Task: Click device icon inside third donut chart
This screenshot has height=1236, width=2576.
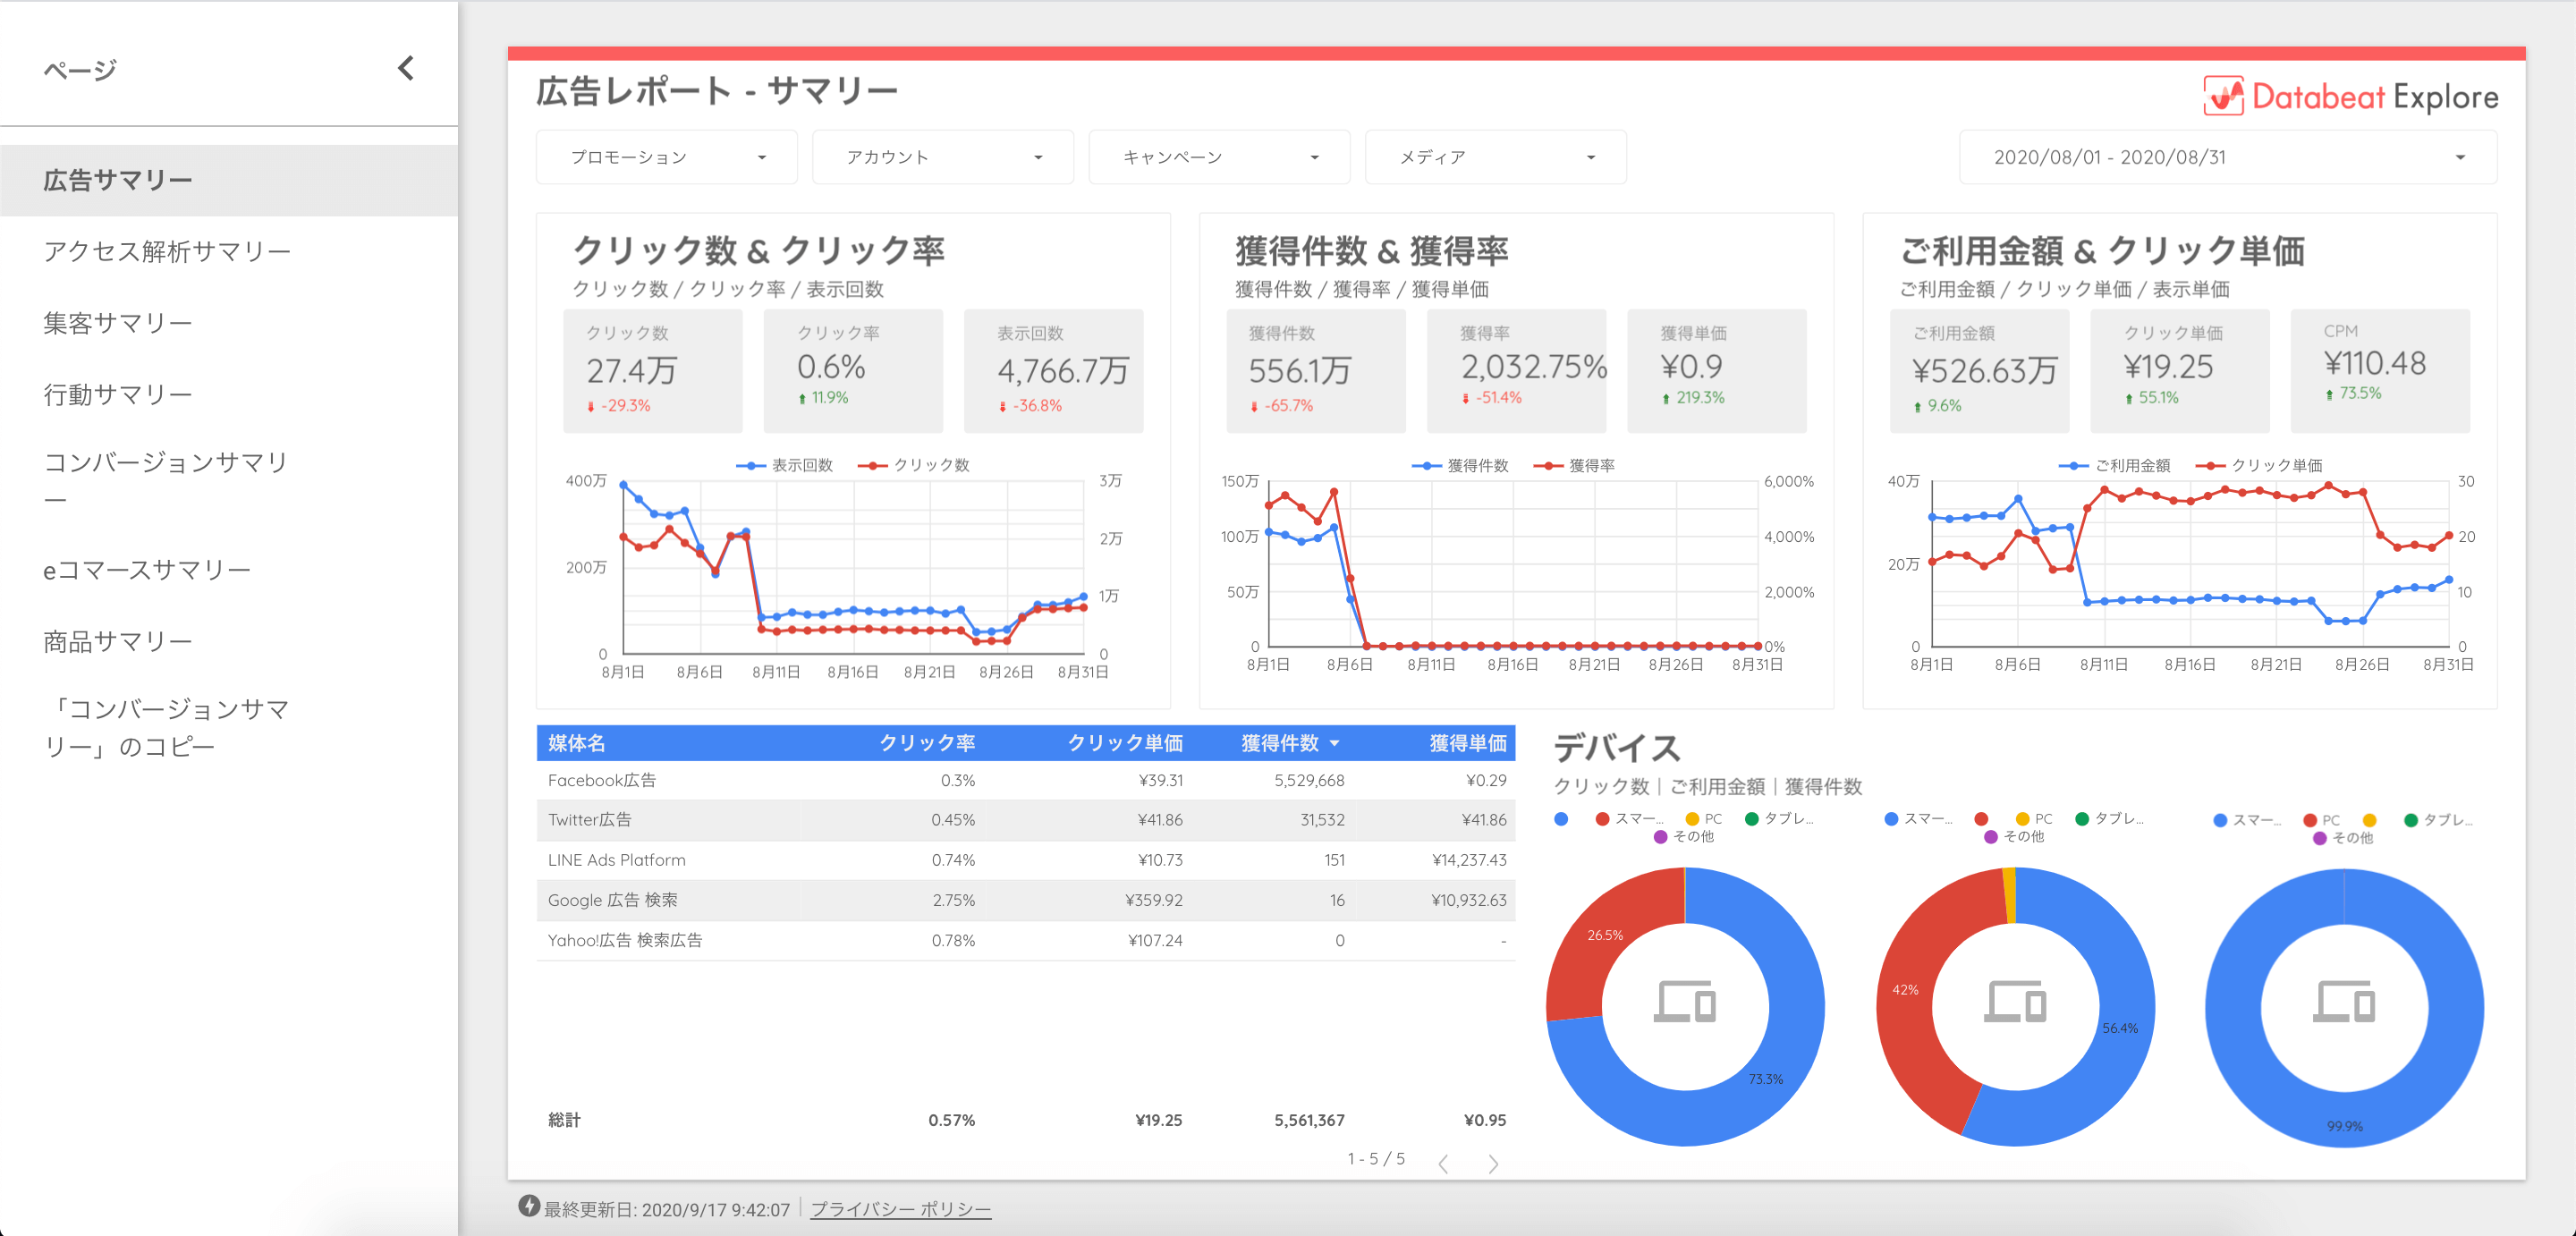Action: (2344, 1002)
